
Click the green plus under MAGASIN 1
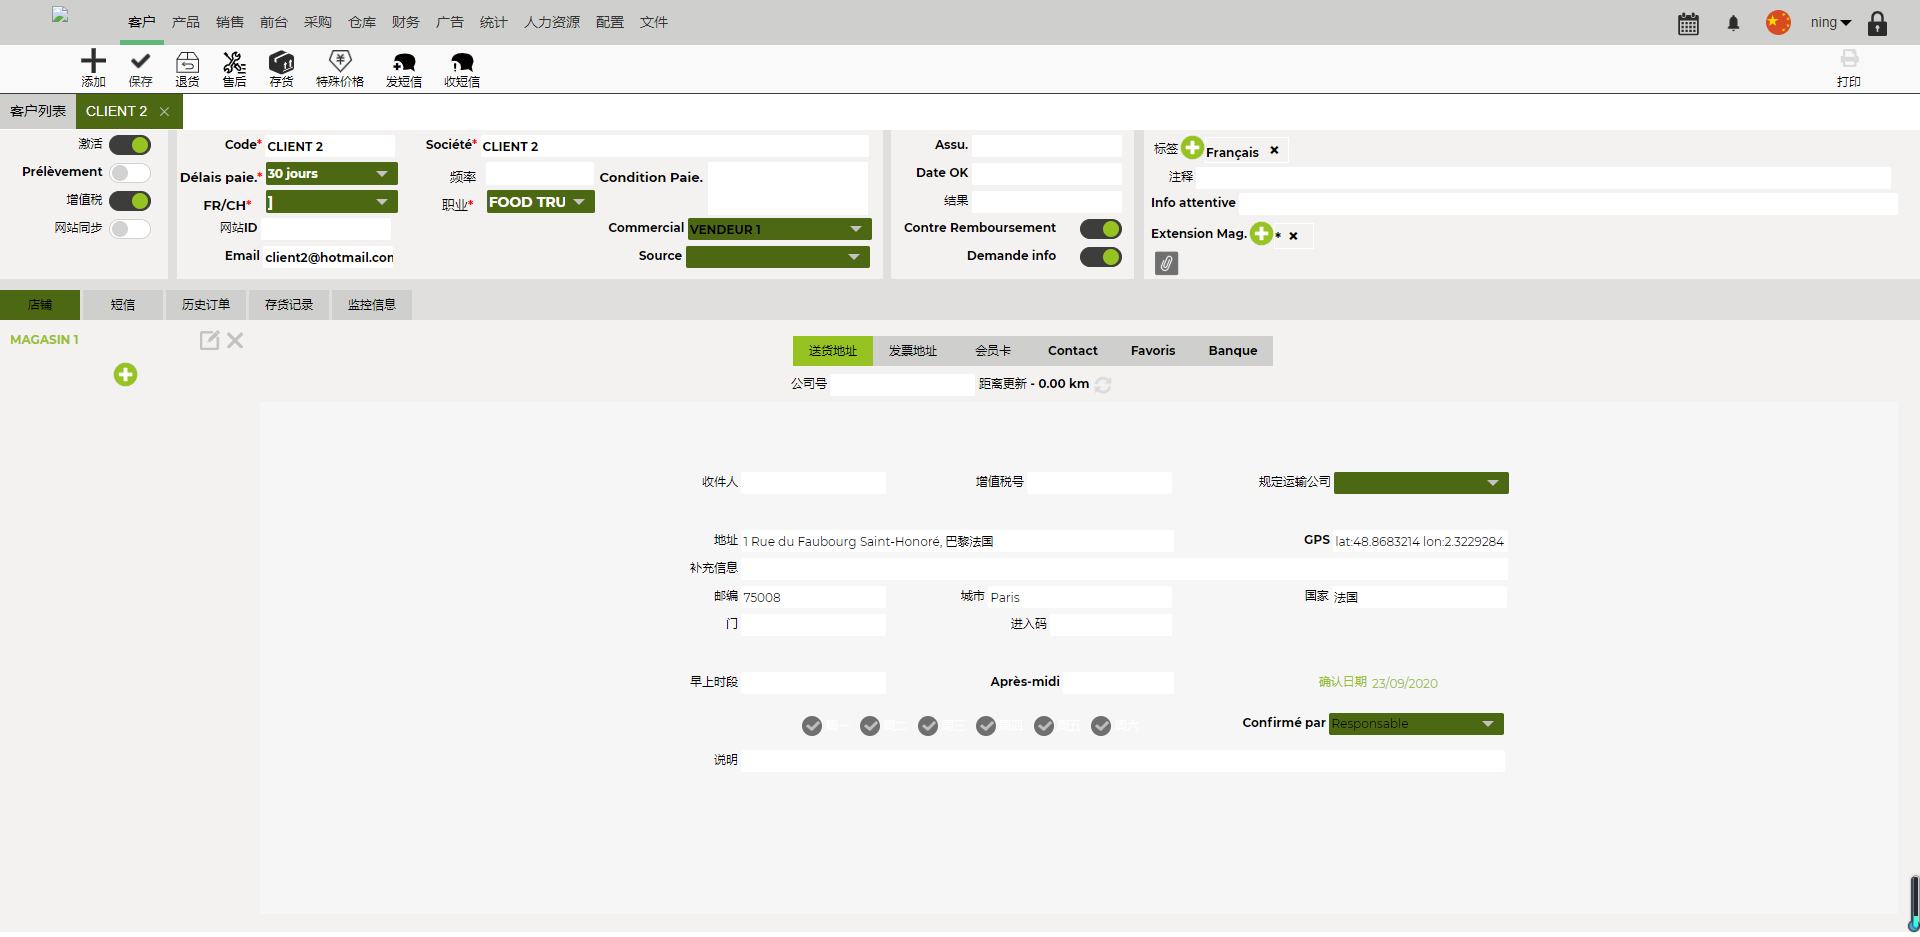tap(125, 375)
